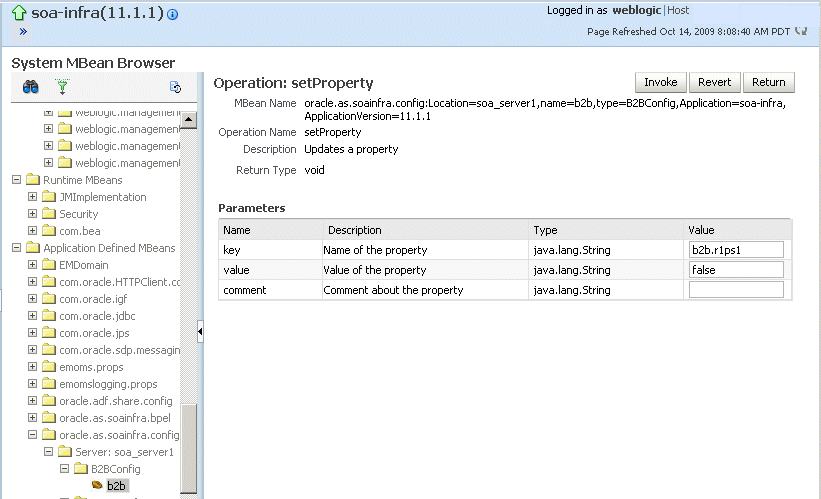Open the Host link
821x499 pixels.
pos(678,10)
